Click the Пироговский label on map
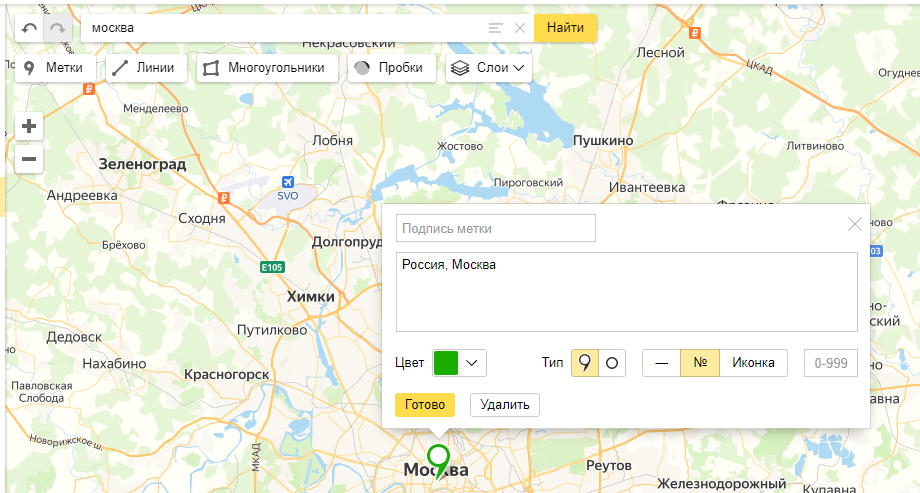 click(x=528, y=183)
